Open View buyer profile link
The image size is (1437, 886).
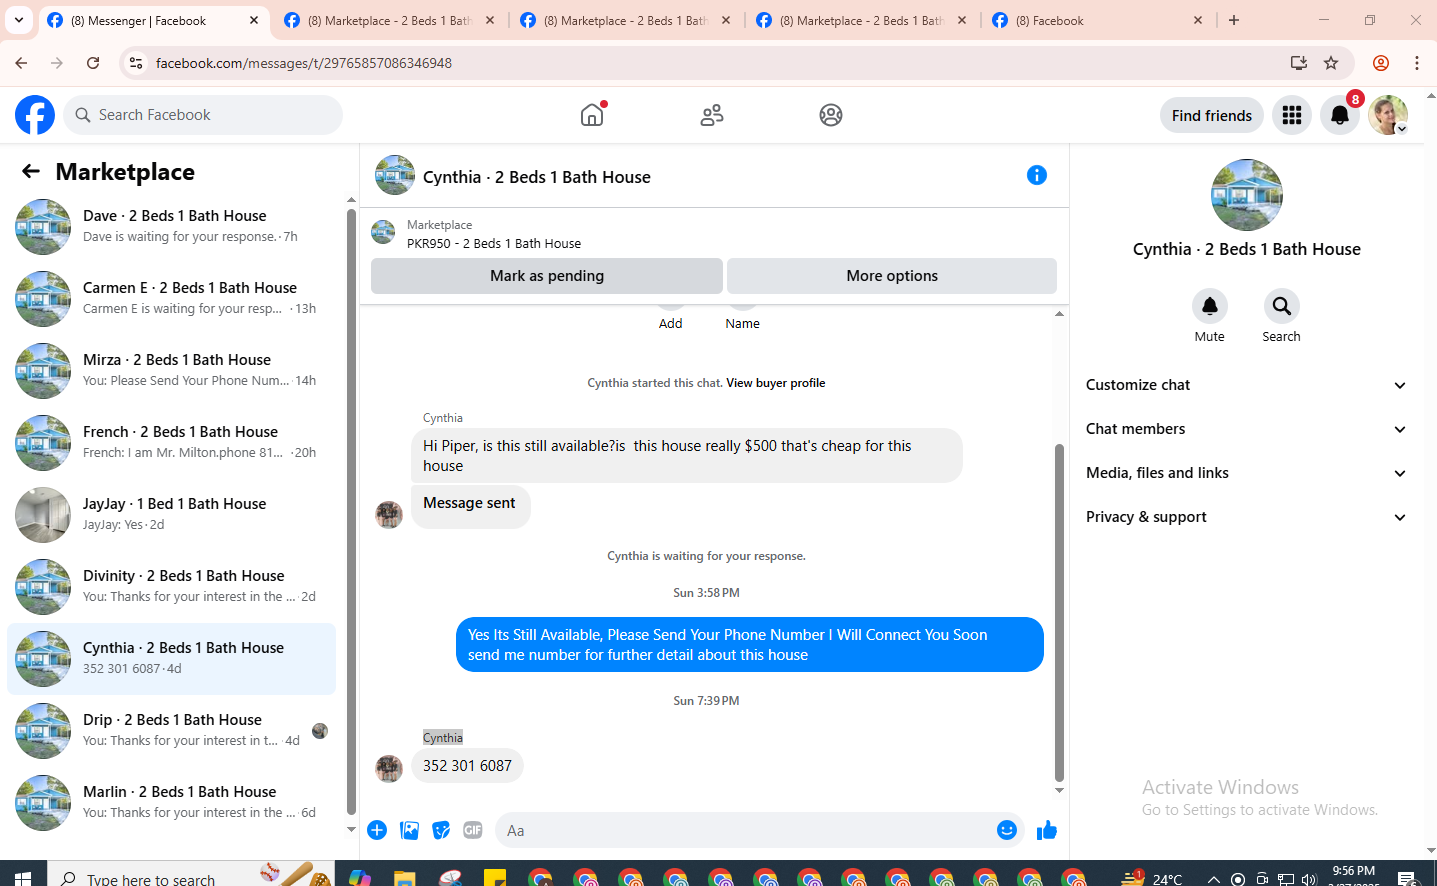[x=776, y=383]
